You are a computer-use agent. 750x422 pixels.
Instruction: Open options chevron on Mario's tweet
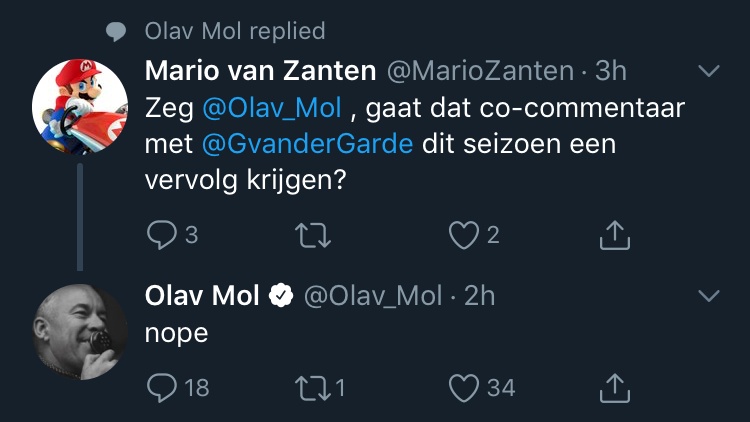(x=708, y=71)
